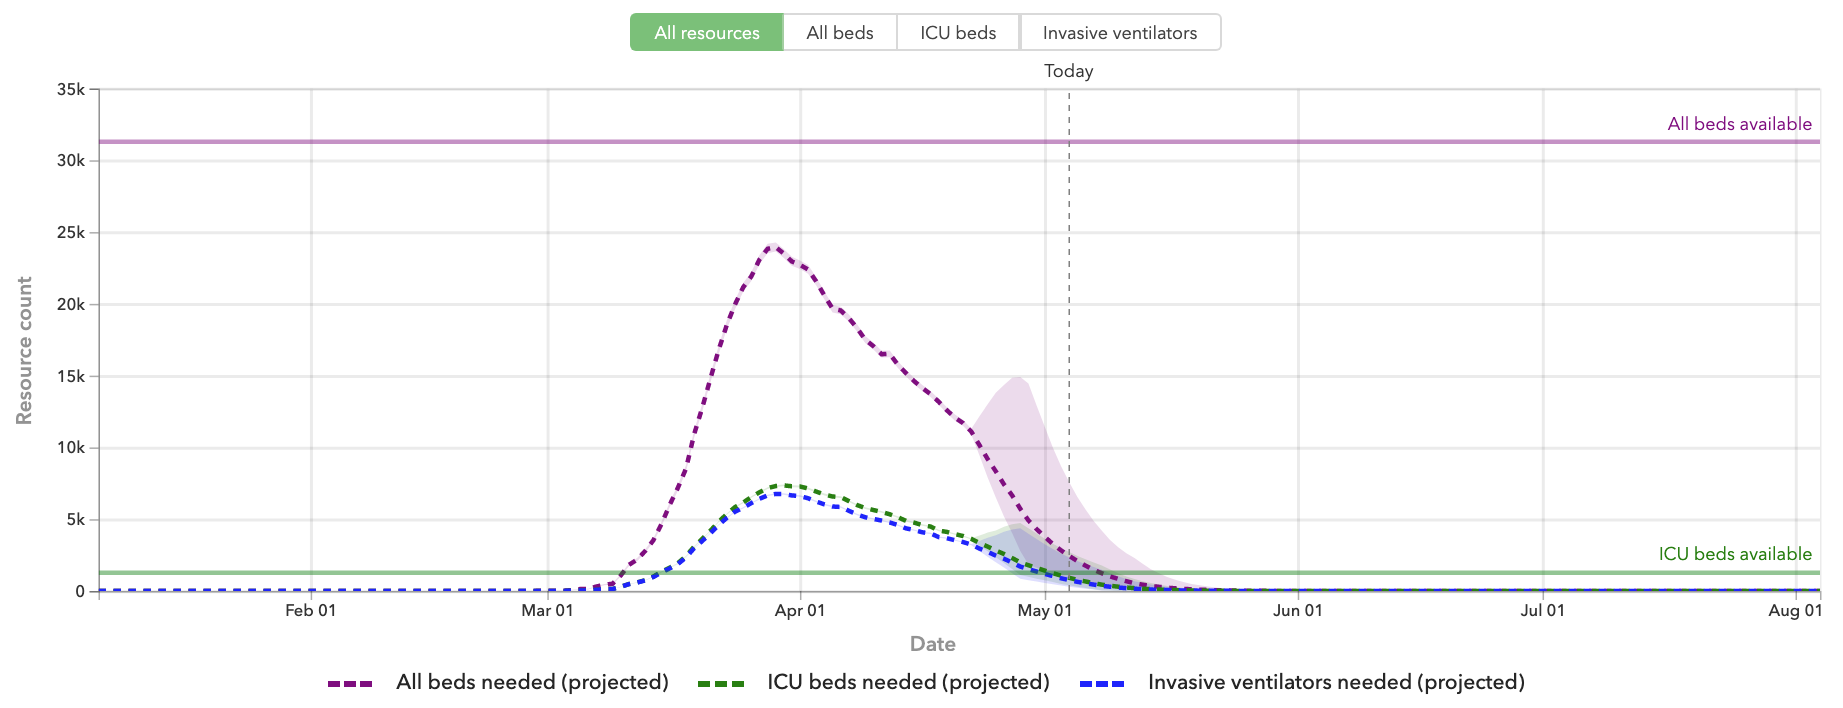
Task: Click the Date axis title
Action: pos(932,644)
